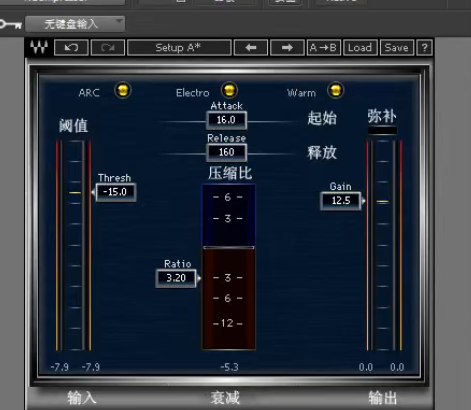Click the gain reduction reading -5.3
Image resolution: width=471 pixels, height=410 pixels.
[x=229, y=367]
